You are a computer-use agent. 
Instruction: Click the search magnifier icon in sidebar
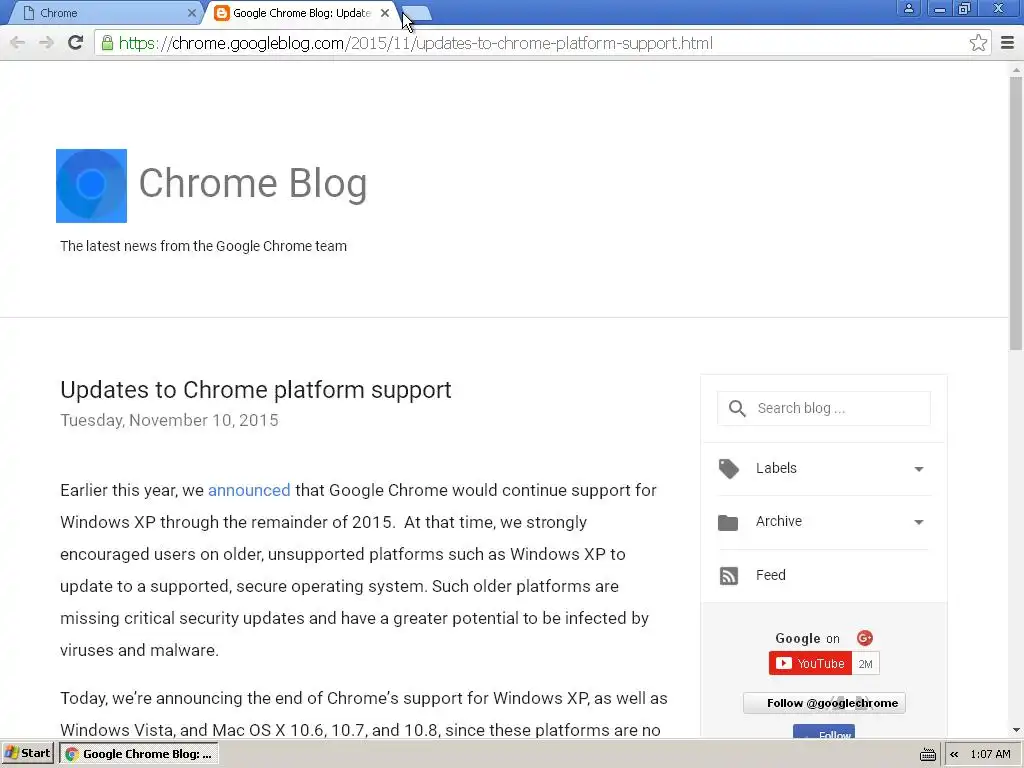point(737,409)
